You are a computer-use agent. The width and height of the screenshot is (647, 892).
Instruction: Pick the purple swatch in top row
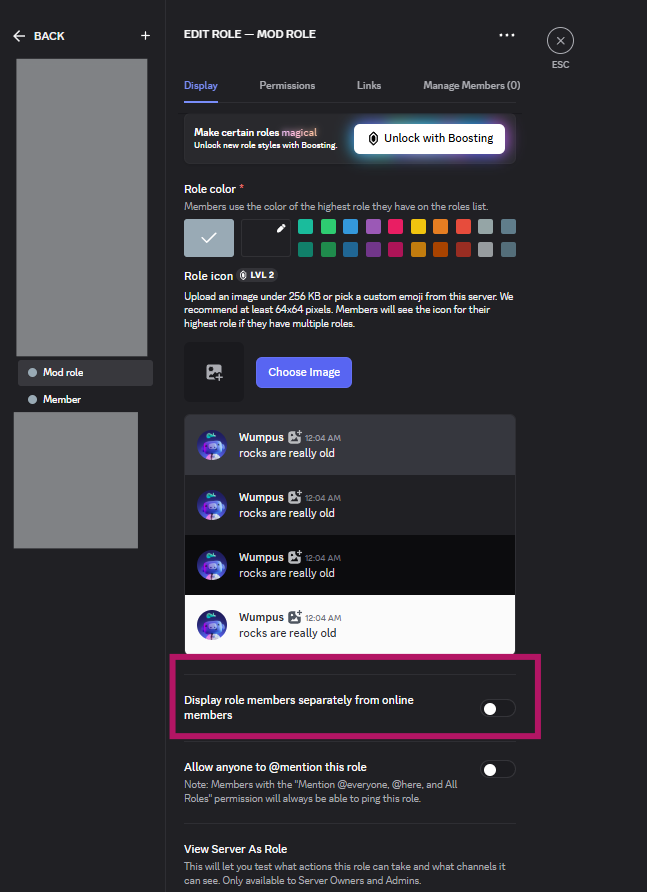373,226
